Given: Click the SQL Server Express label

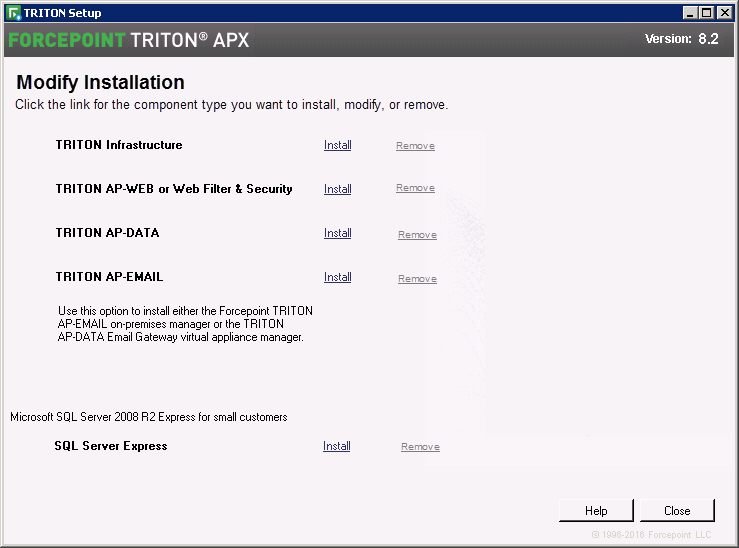Looking at the screenshot, I should tap(111, 446).
